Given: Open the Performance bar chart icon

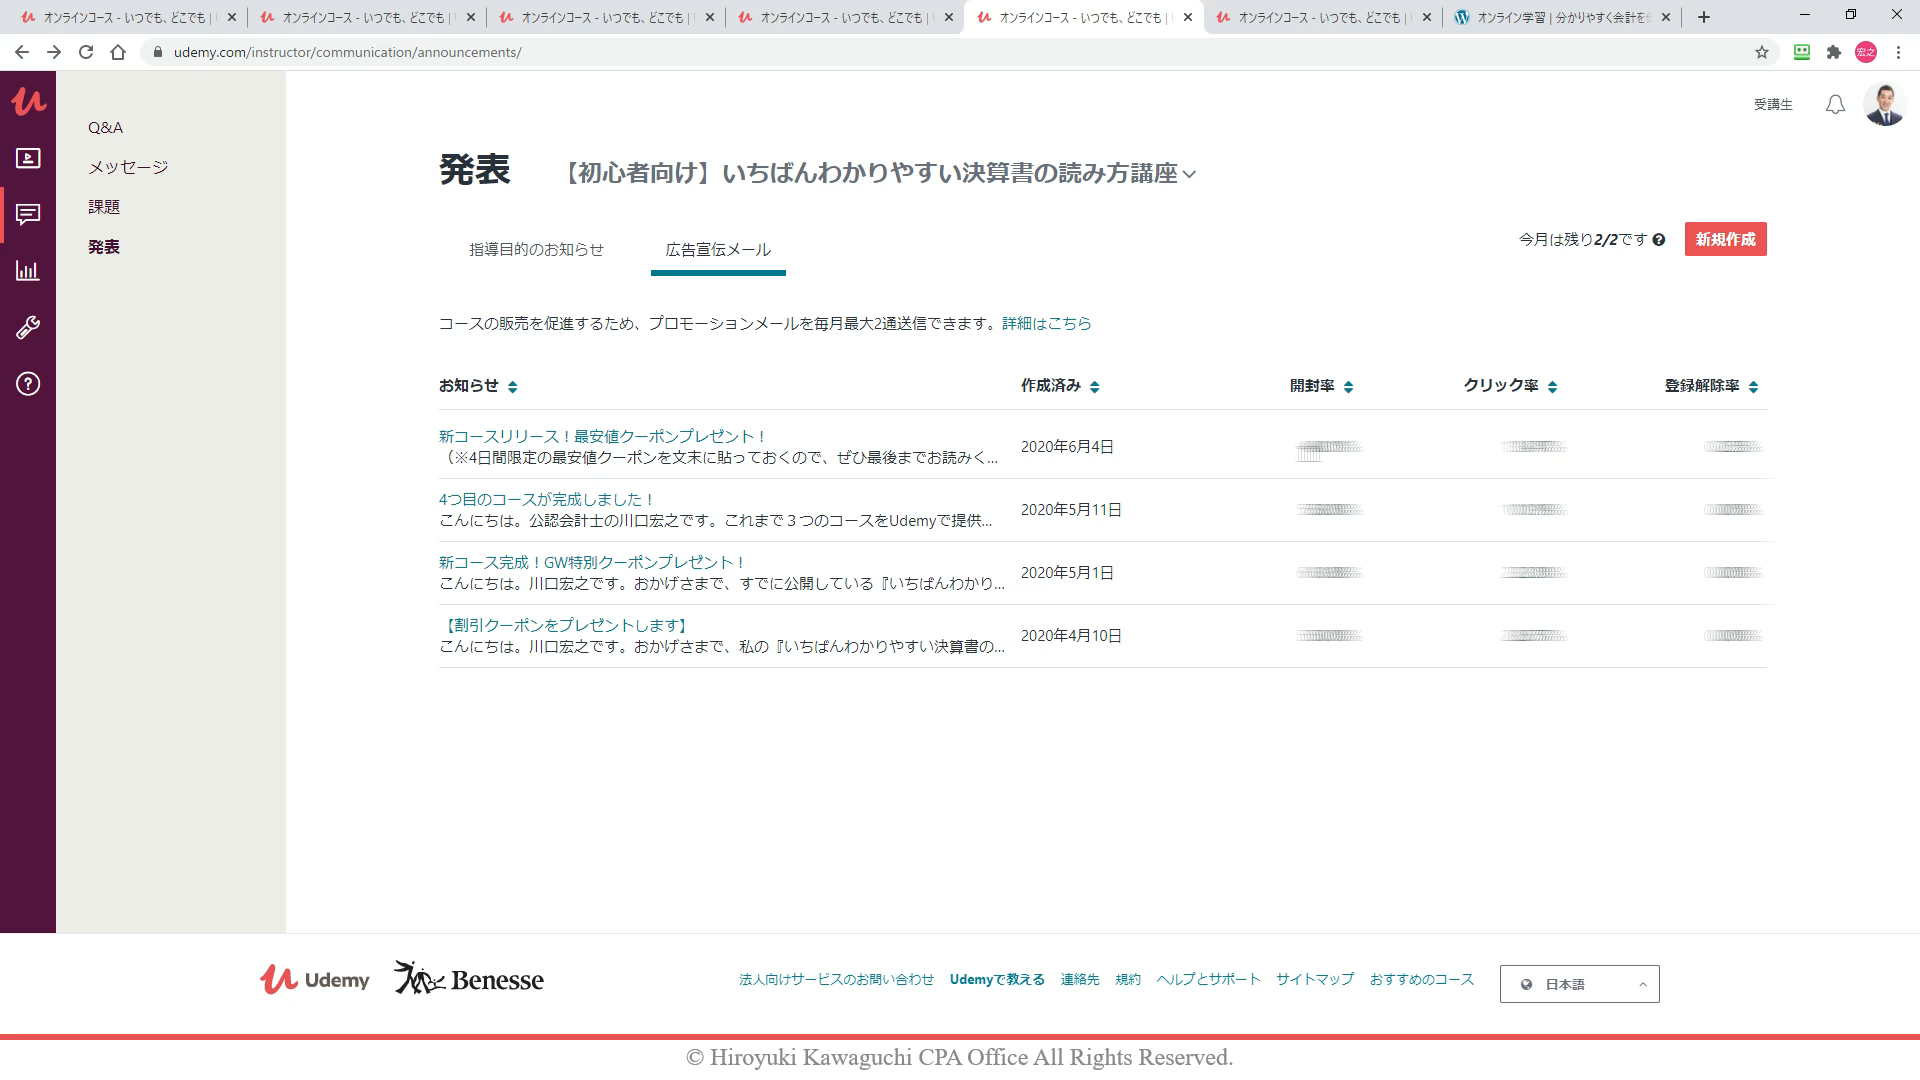Looking at the screenshot, I should pos(28,270).
